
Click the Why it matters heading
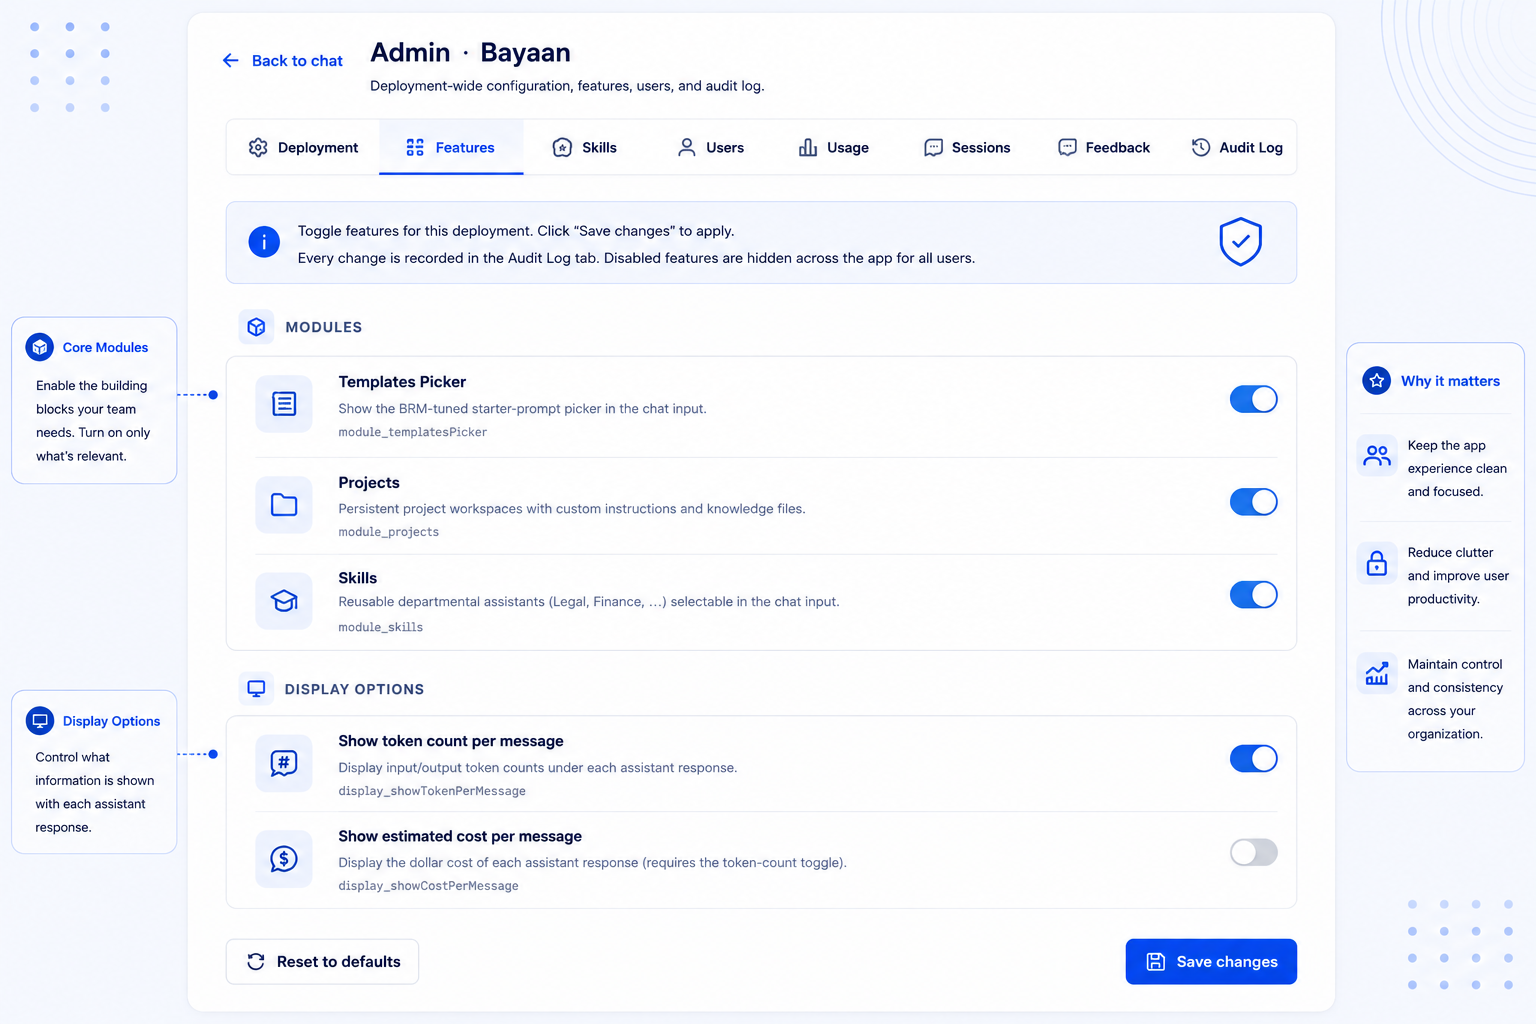point(1450,381)
